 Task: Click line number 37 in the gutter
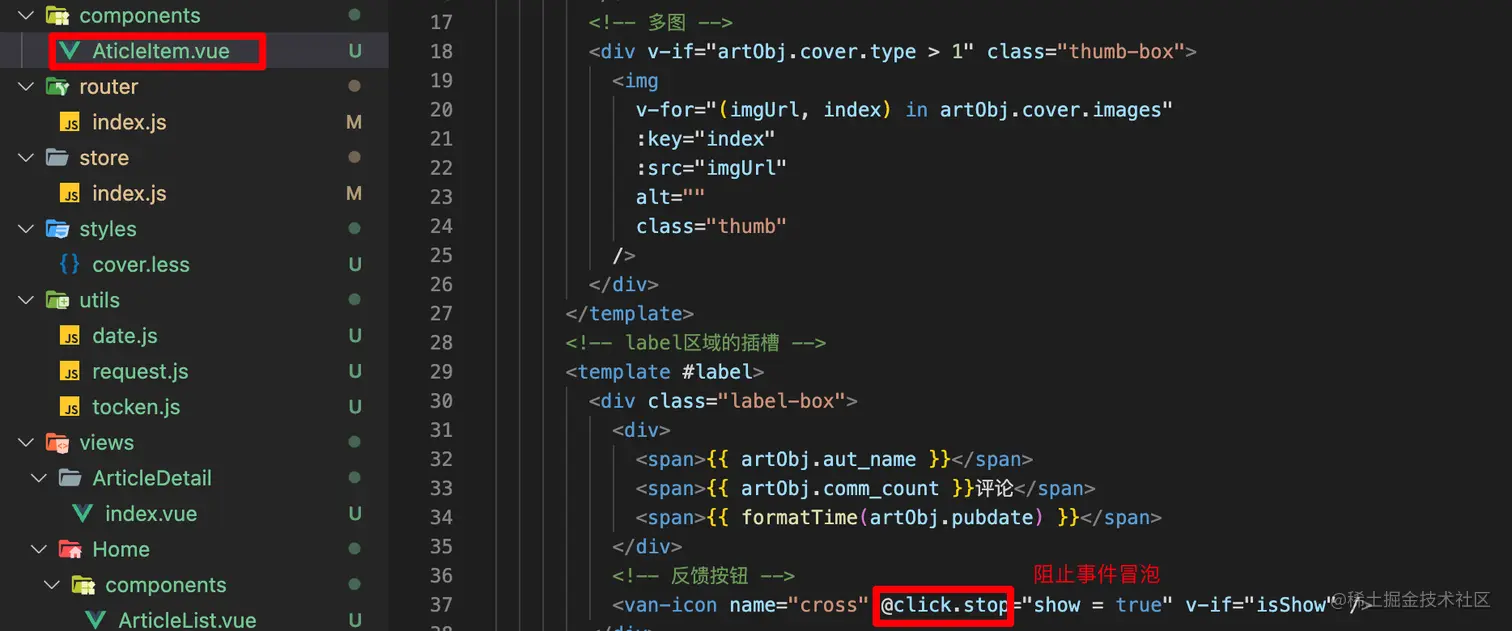pyautogui.click(x=441, y=604)
